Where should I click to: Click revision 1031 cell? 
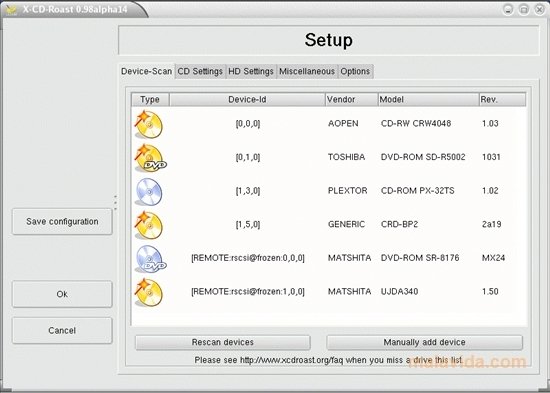click(491, 157)
